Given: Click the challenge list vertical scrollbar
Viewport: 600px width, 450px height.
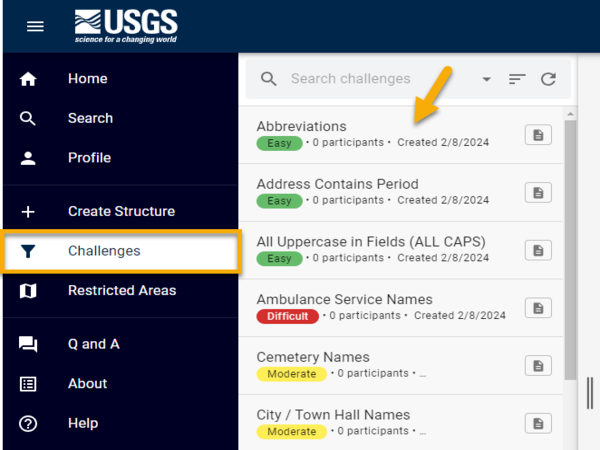Looking at the screenshot, I should pos(570,249).
